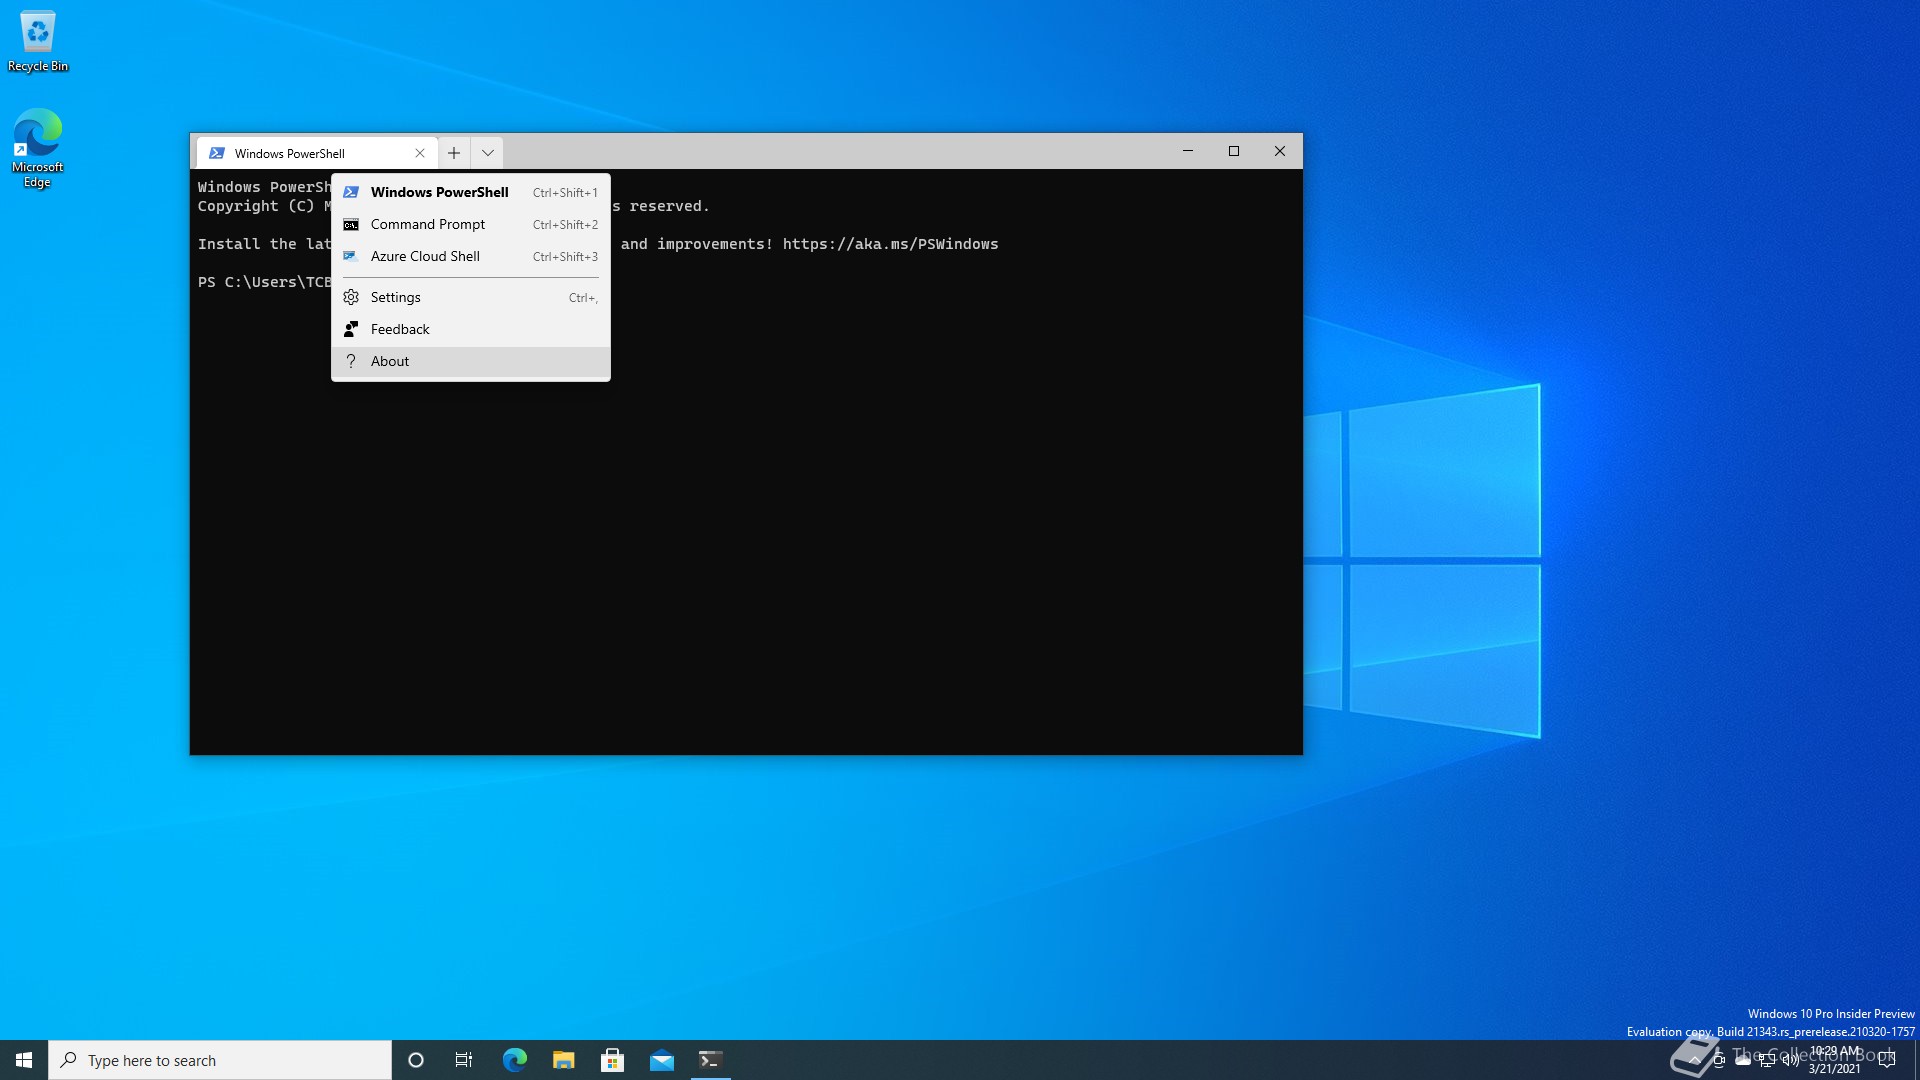This screenshot has width=1920, height=1080.
Task: Choose Windows PowerShell from the dropdown menu
Action: [x=471, y=192]
